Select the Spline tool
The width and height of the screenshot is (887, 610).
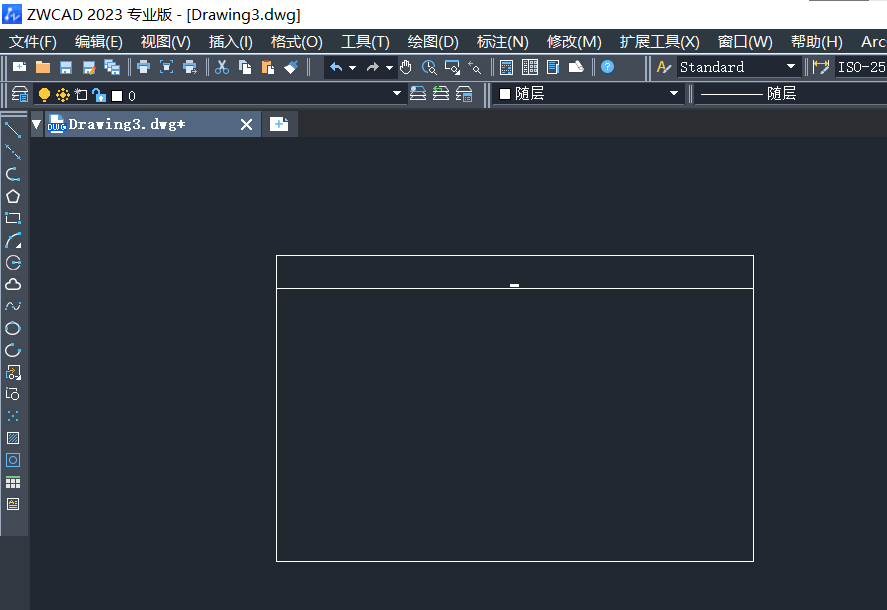point(13,306)
